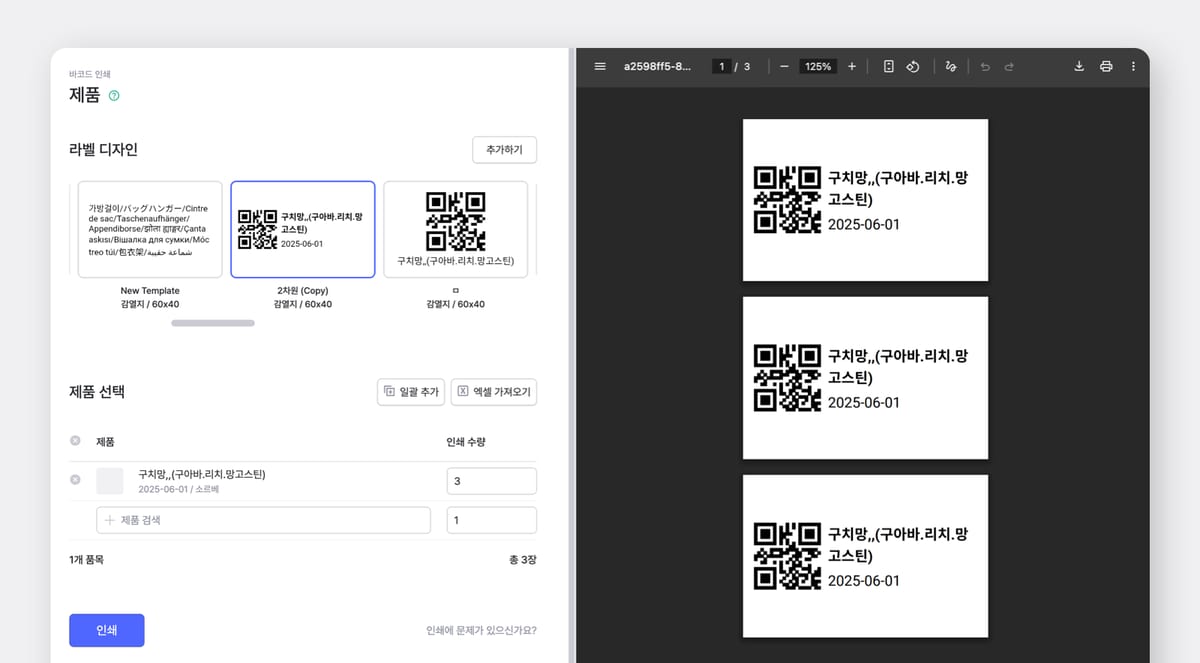Screen dimensions: 1200x663
Task: Open the PDF viewer hamburger menu
Action: pyautogui.click(x=599, y=66)
